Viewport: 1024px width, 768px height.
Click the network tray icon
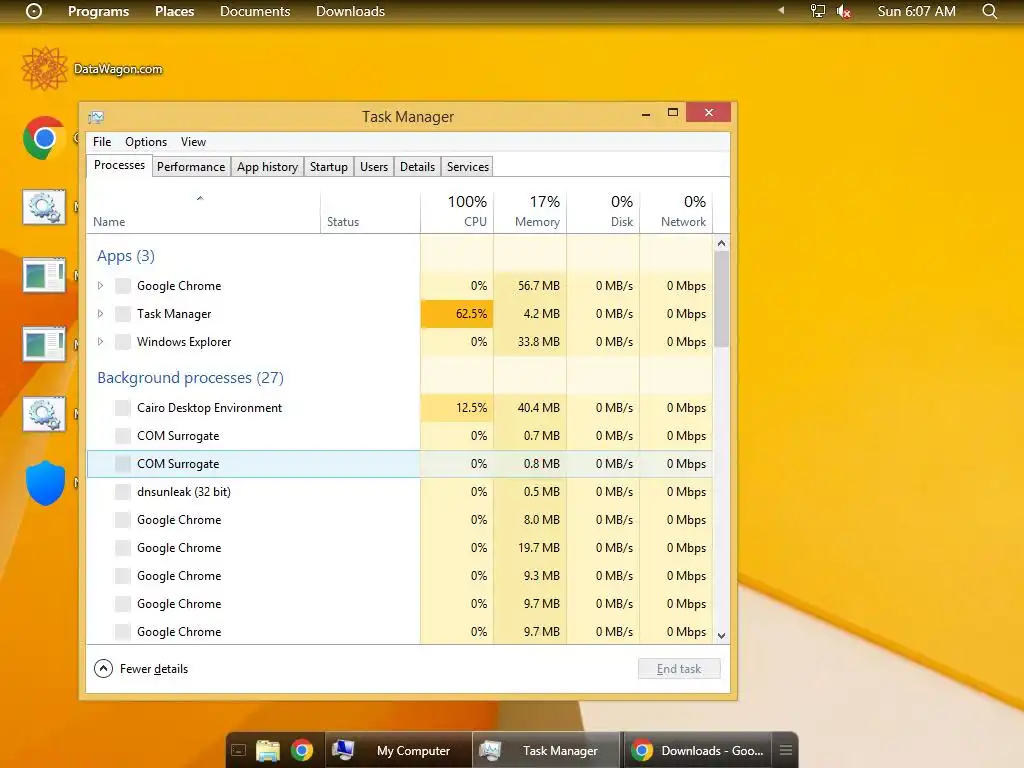coord(818,11)
